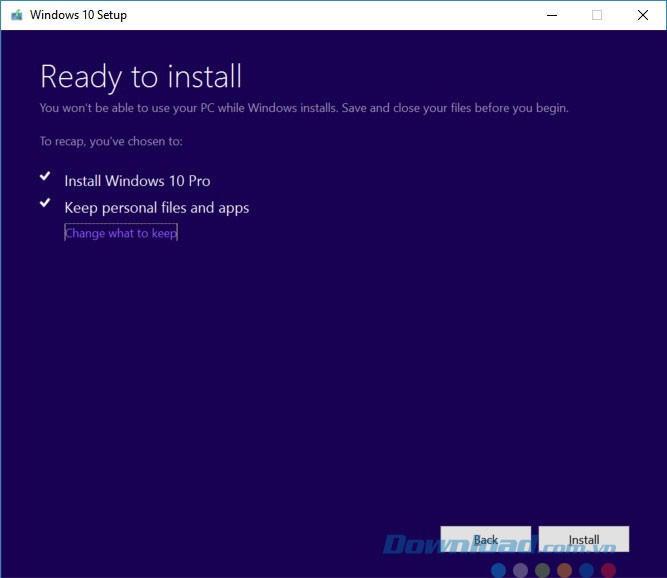667x578 pixels.
Task: Click the Windows 10 Setup title bar icon
Action: (x=16, y=15)
